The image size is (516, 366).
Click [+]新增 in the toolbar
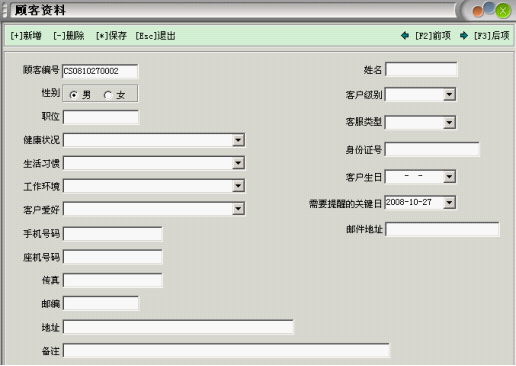coord(26,35)
